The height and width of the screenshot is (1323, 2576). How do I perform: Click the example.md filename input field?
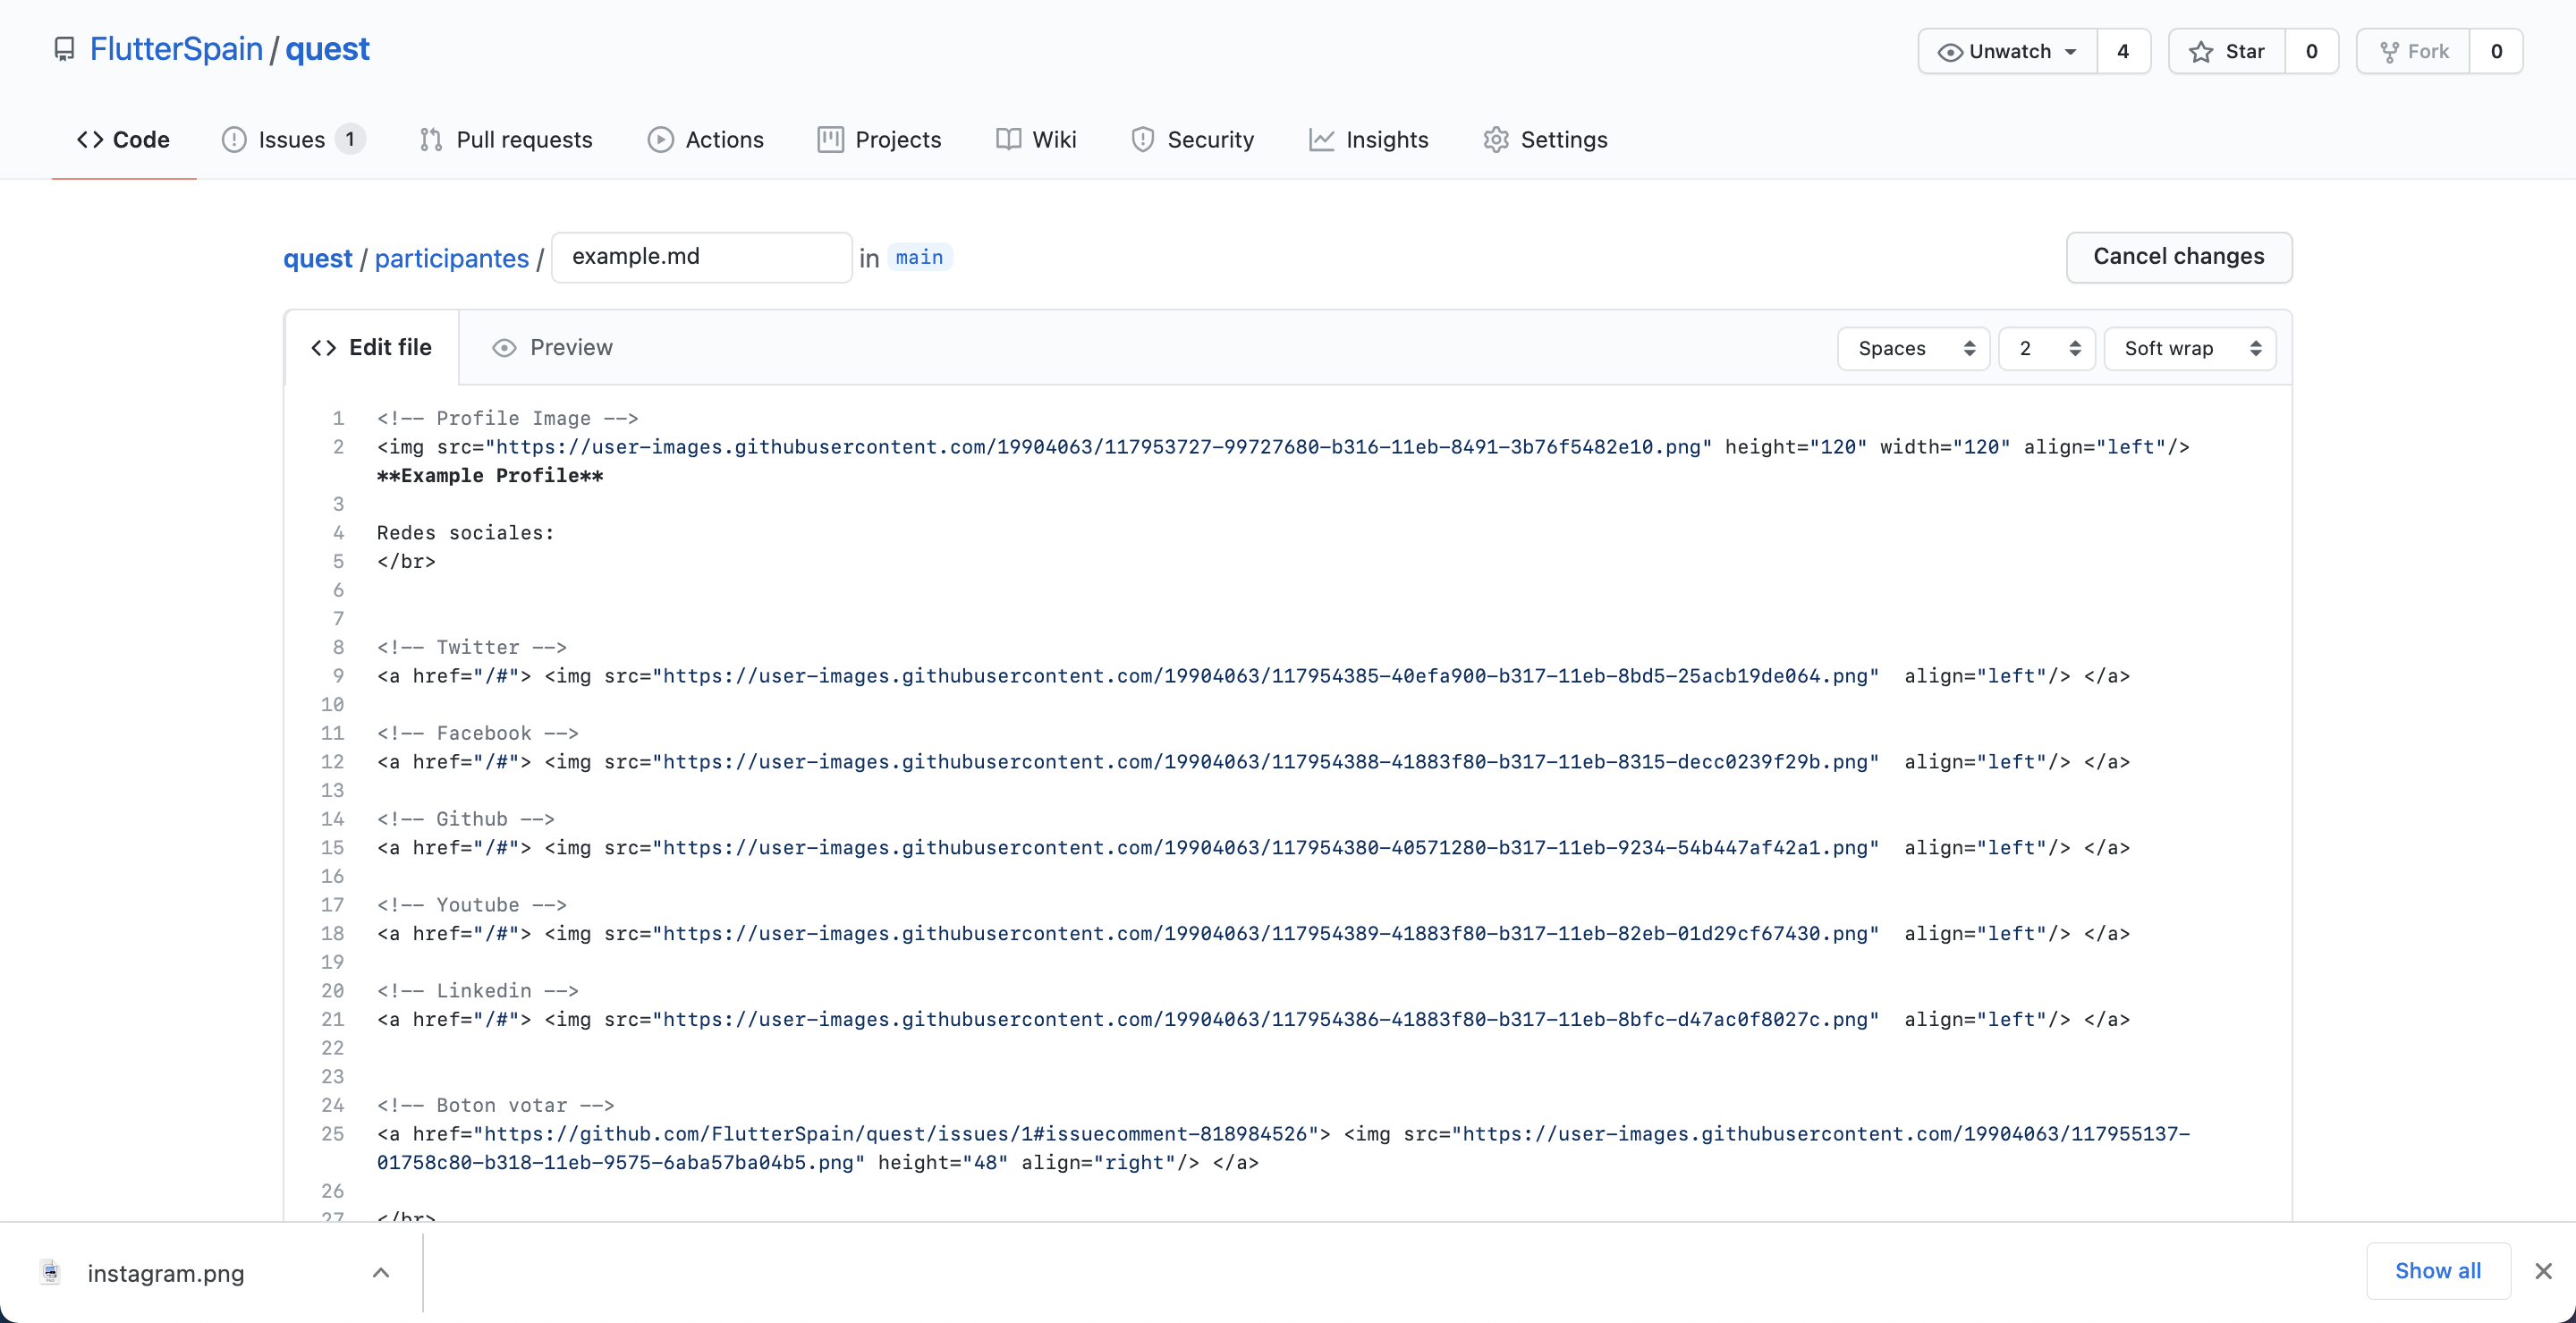click(x=702, y=257)
